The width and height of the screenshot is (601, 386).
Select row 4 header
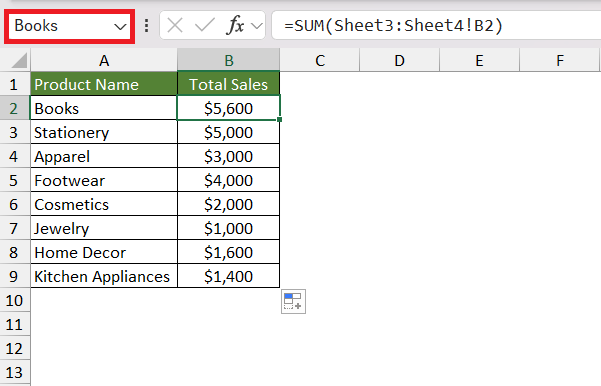coord(15,156)
